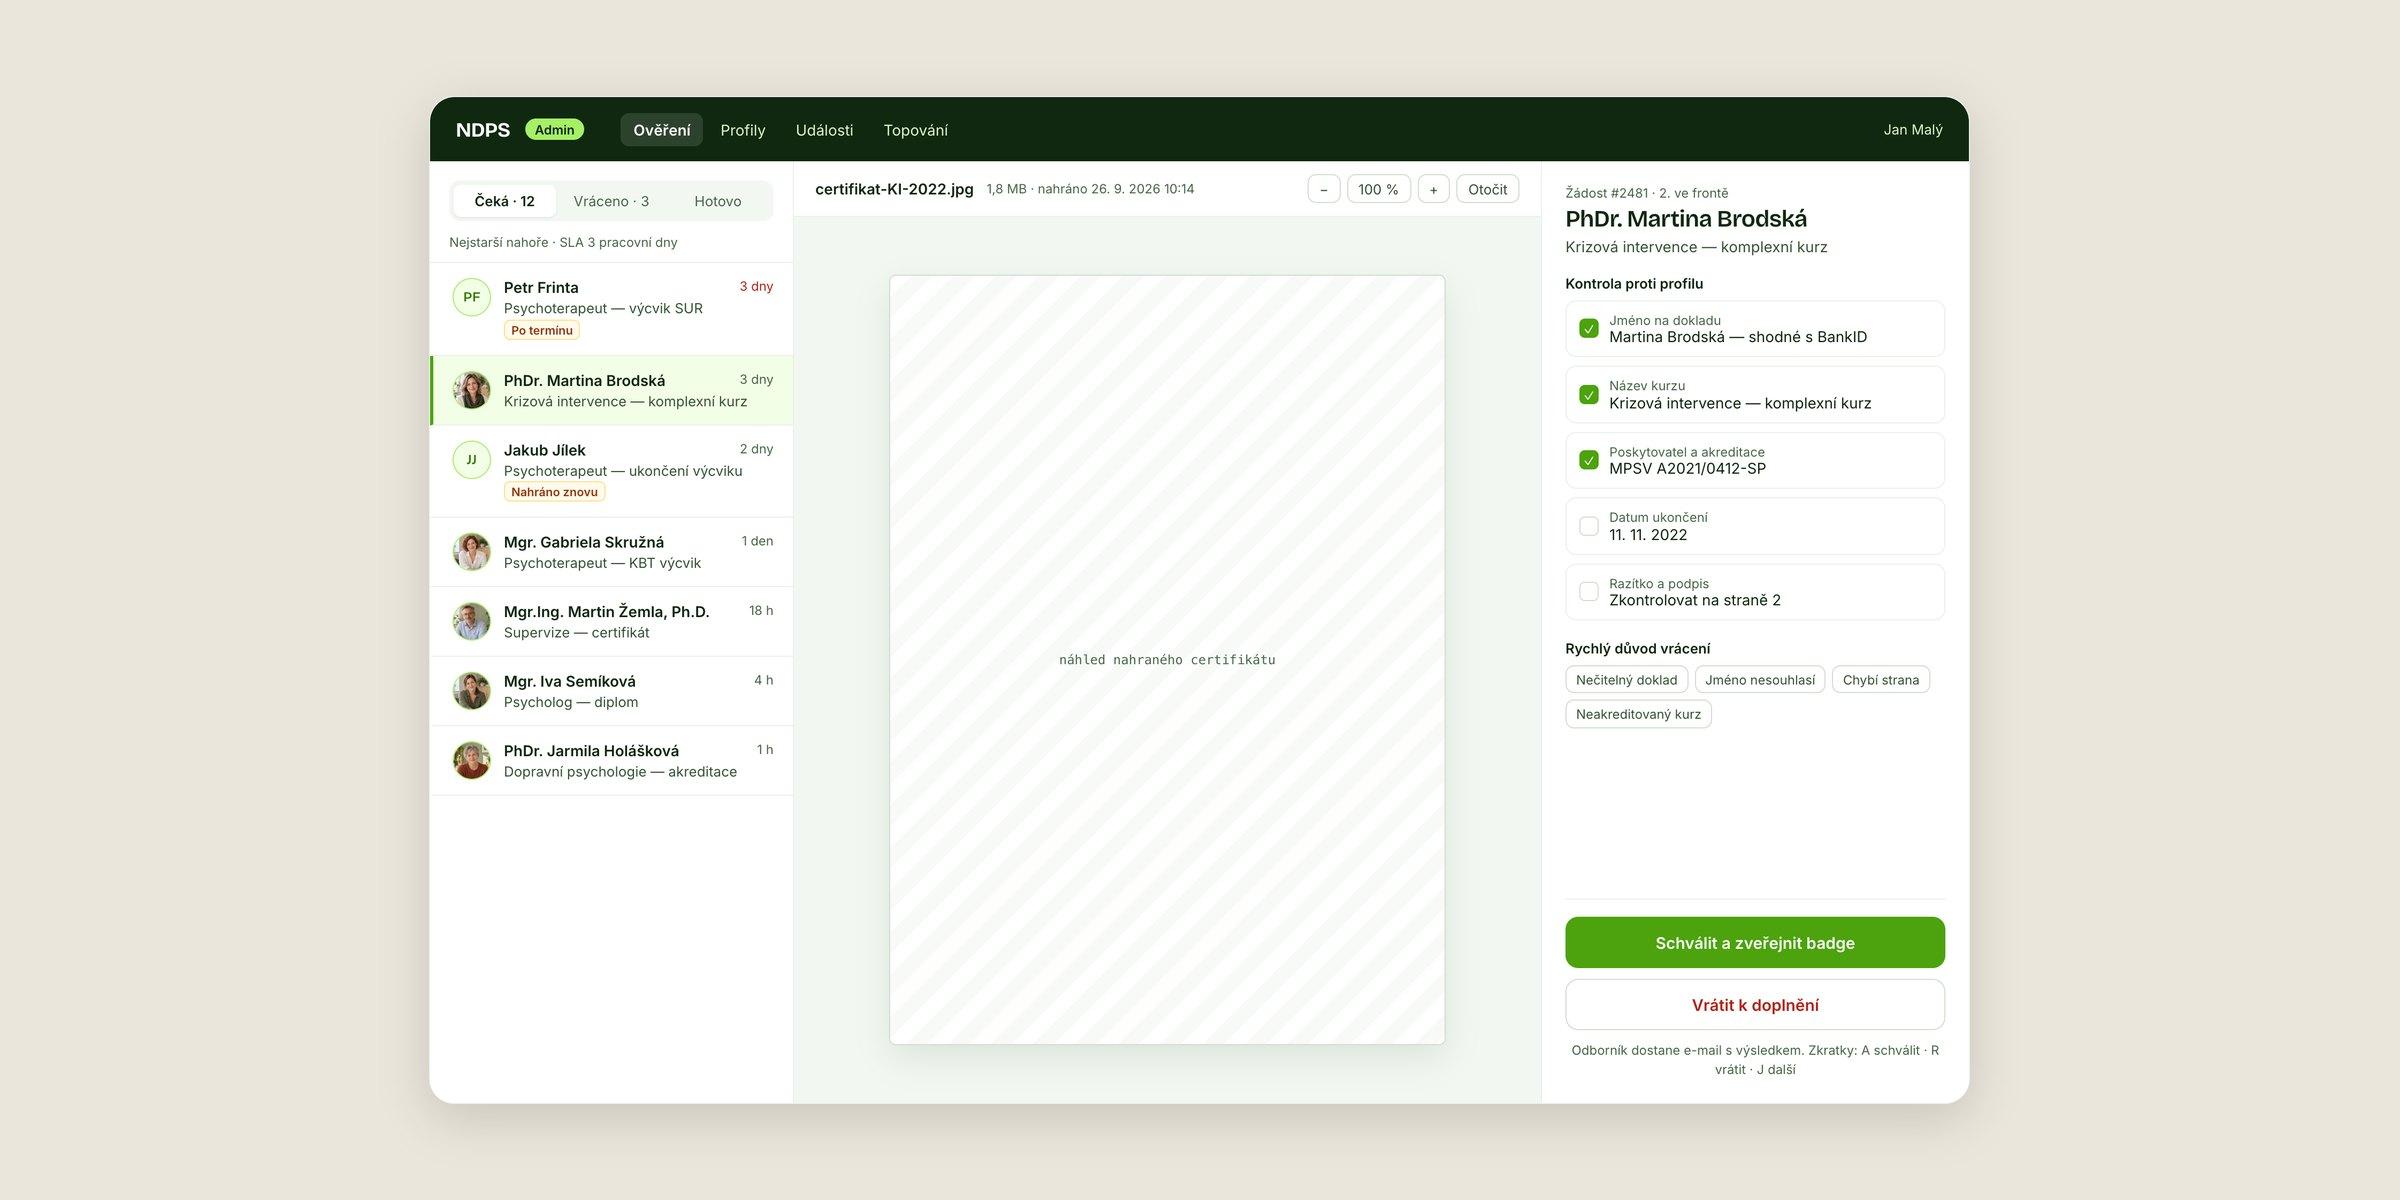The image size is (2400, 1200).
Task: Zoom in with the plus button
Action: click(x=1433, y=189)
